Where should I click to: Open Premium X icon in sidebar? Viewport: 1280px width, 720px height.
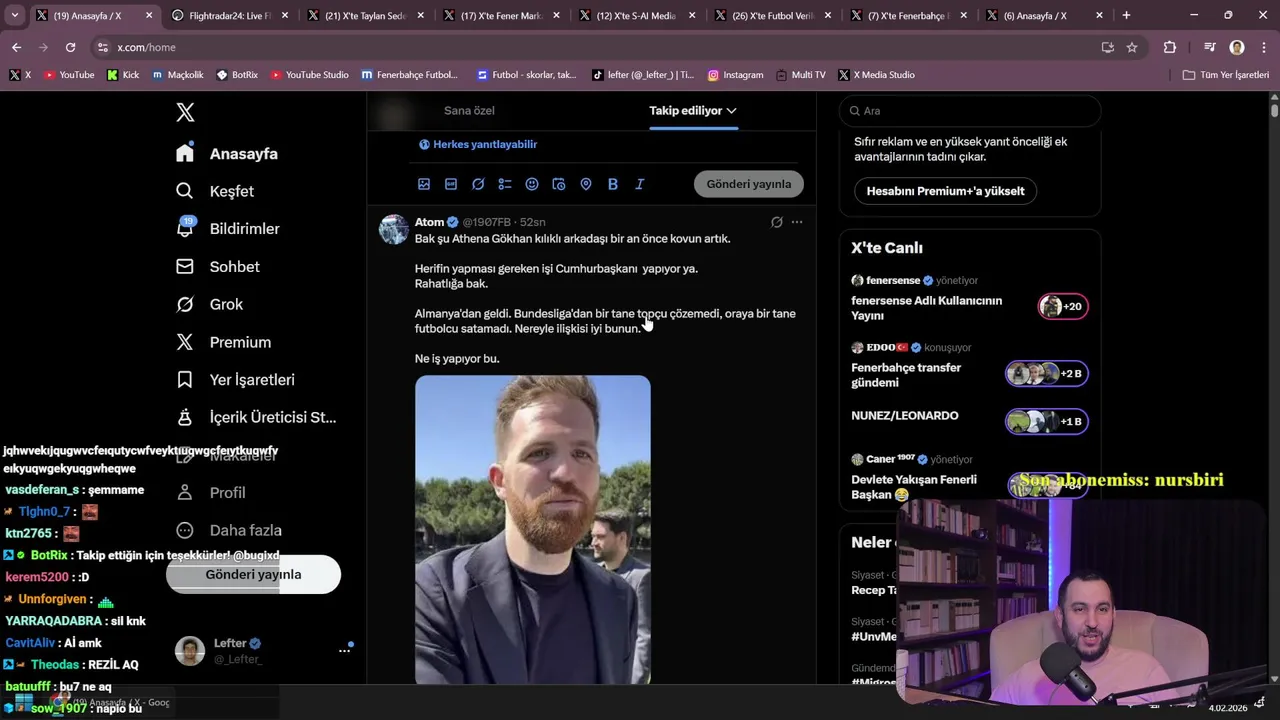pyautogui.click(x=185, y=342)
